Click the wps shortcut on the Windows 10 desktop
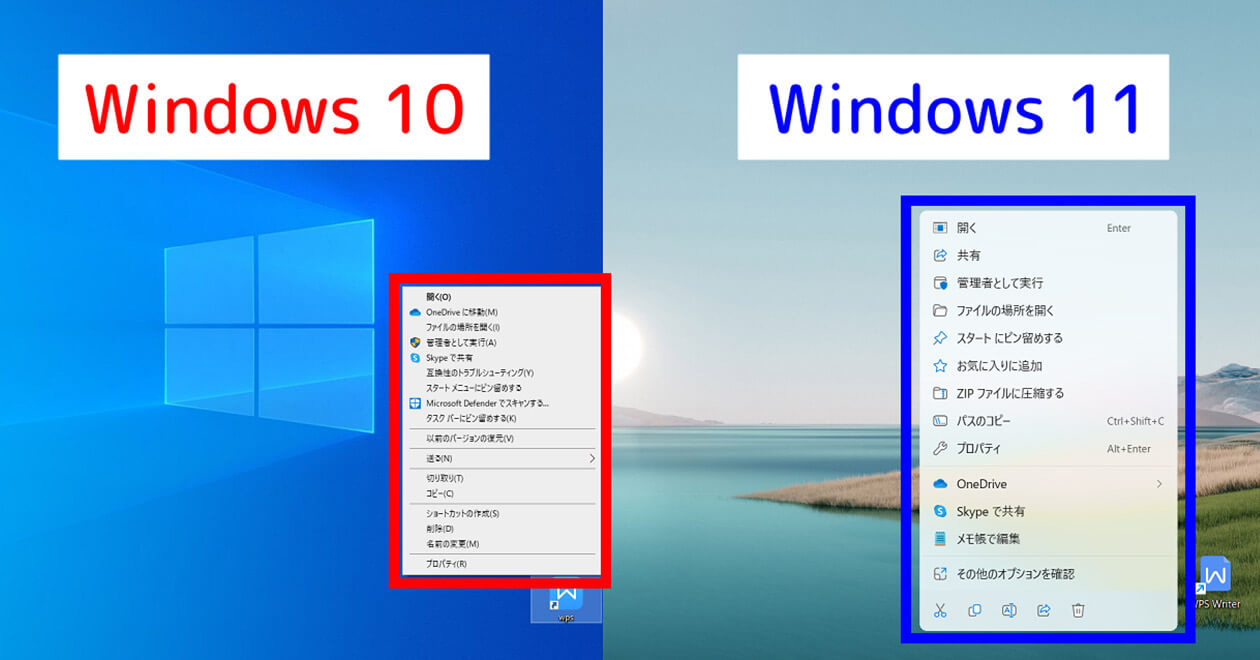Viewport: 1260px width, 660px height. point(567,605)
